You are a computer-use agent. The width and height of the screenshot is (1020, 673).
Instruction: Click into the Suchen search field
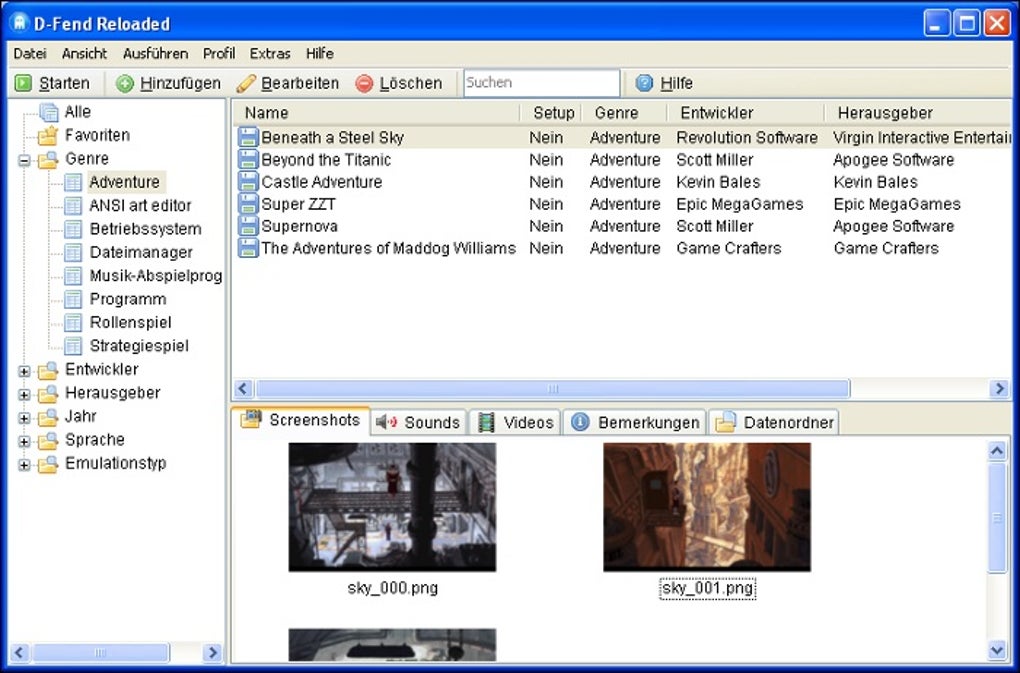(x=541, y=83)
